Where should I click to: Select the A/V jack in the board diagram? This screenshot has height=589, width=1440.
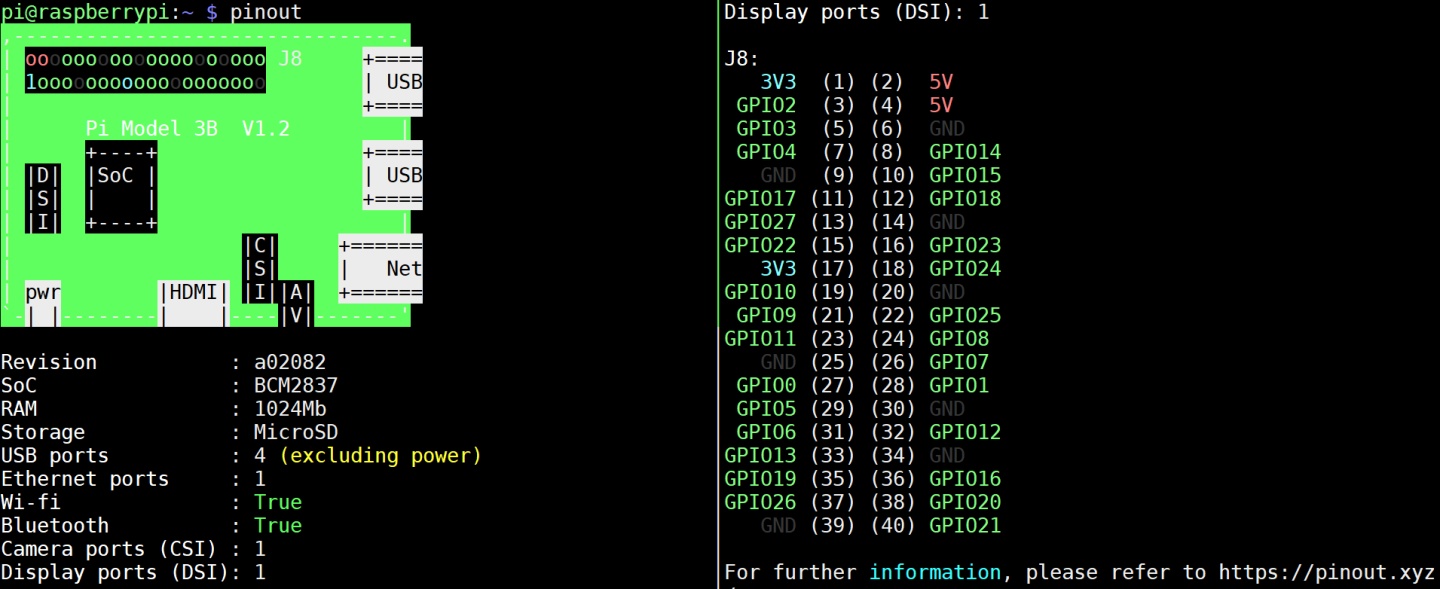click(x=300, y=300)
